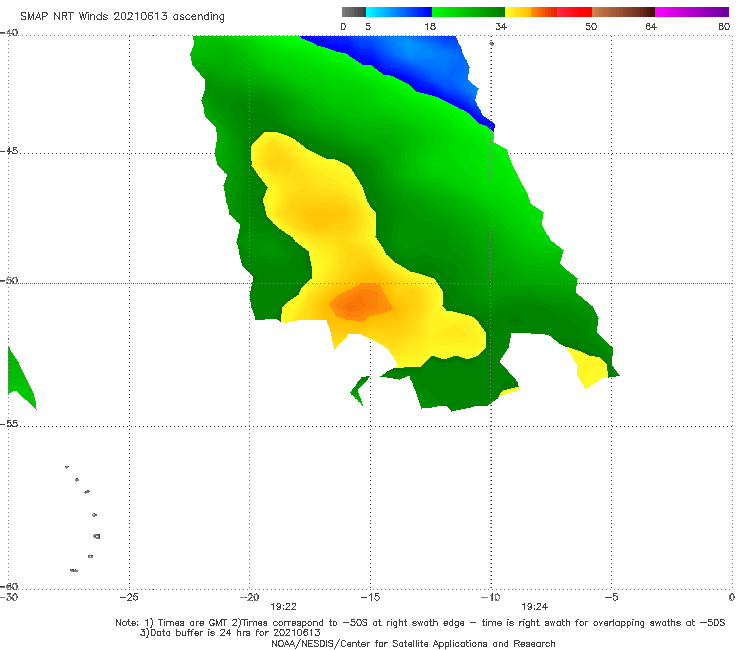The height and width of the screenshot is (650, 740).
Task: Click the green 18-34 colorbar segment
Action: pos(468,12)
